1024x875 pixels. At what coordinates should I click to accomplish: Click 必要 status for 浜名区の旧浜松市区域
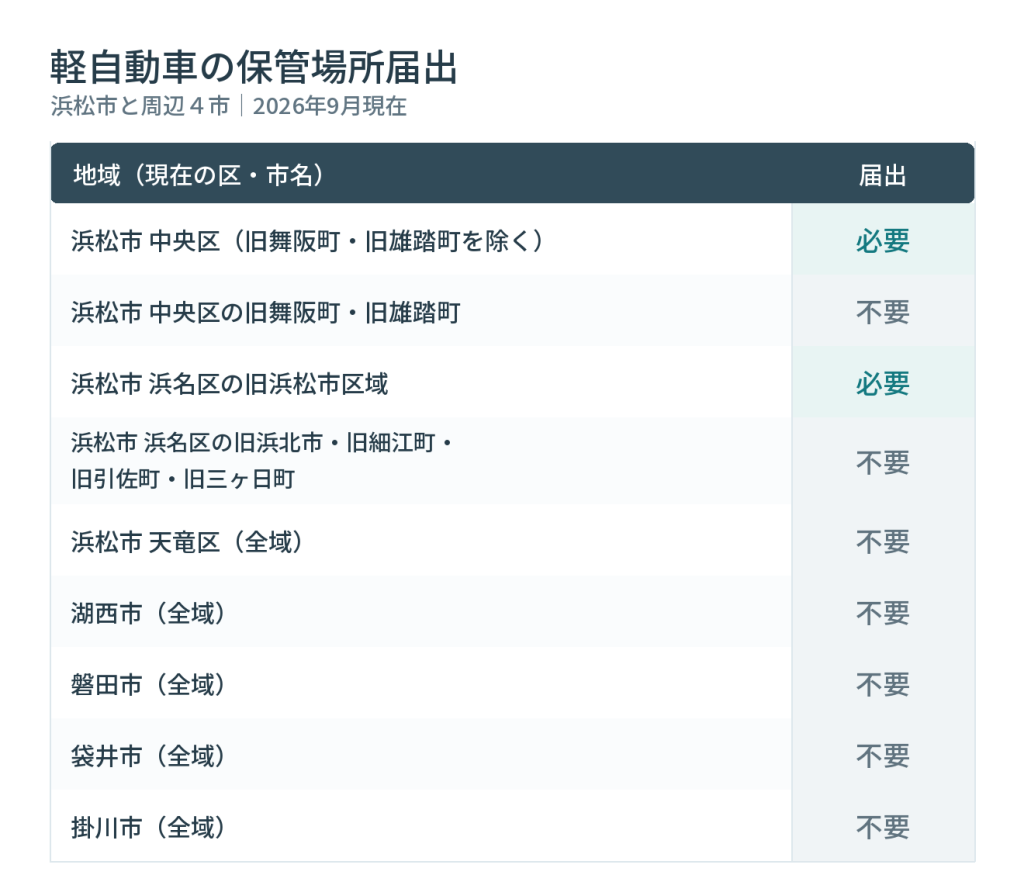click(882, 383)
